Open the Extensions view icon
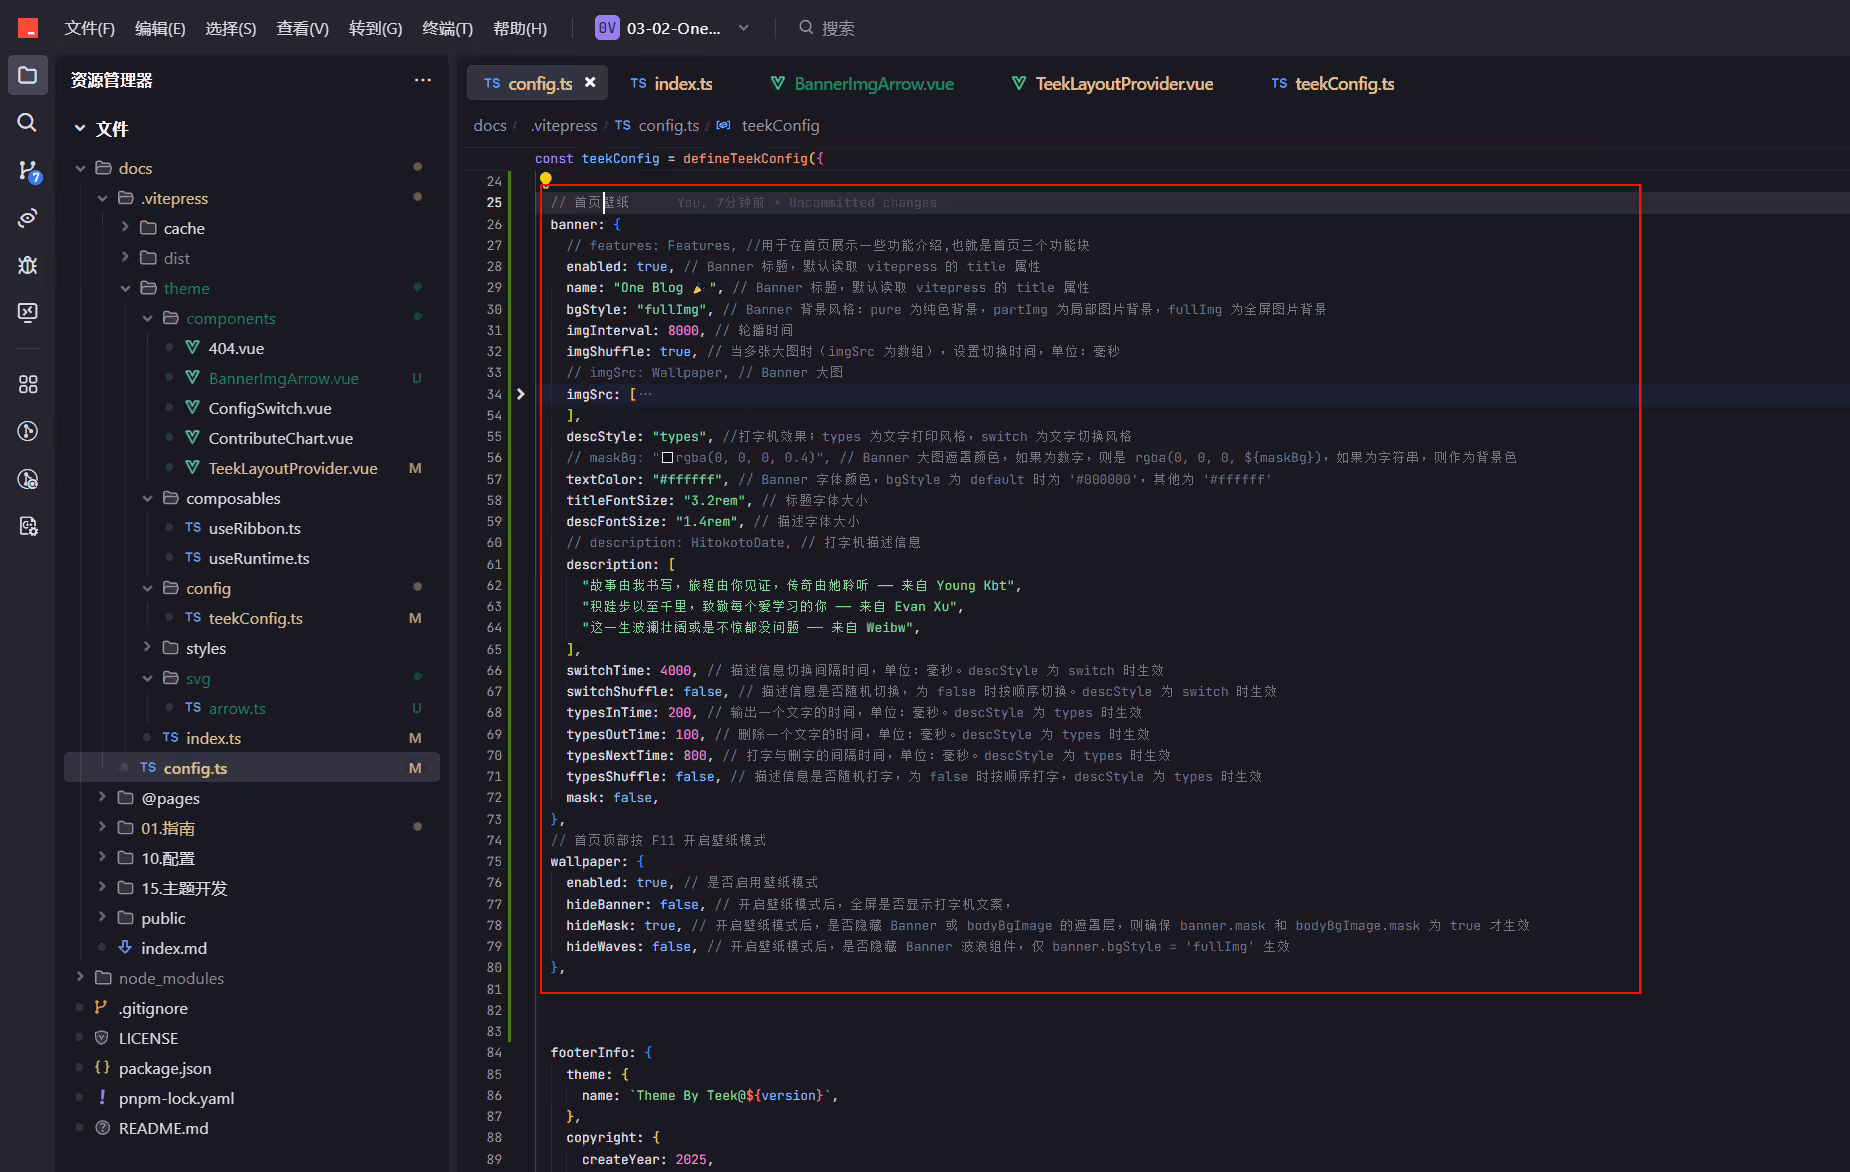 [x=28, y=384]
